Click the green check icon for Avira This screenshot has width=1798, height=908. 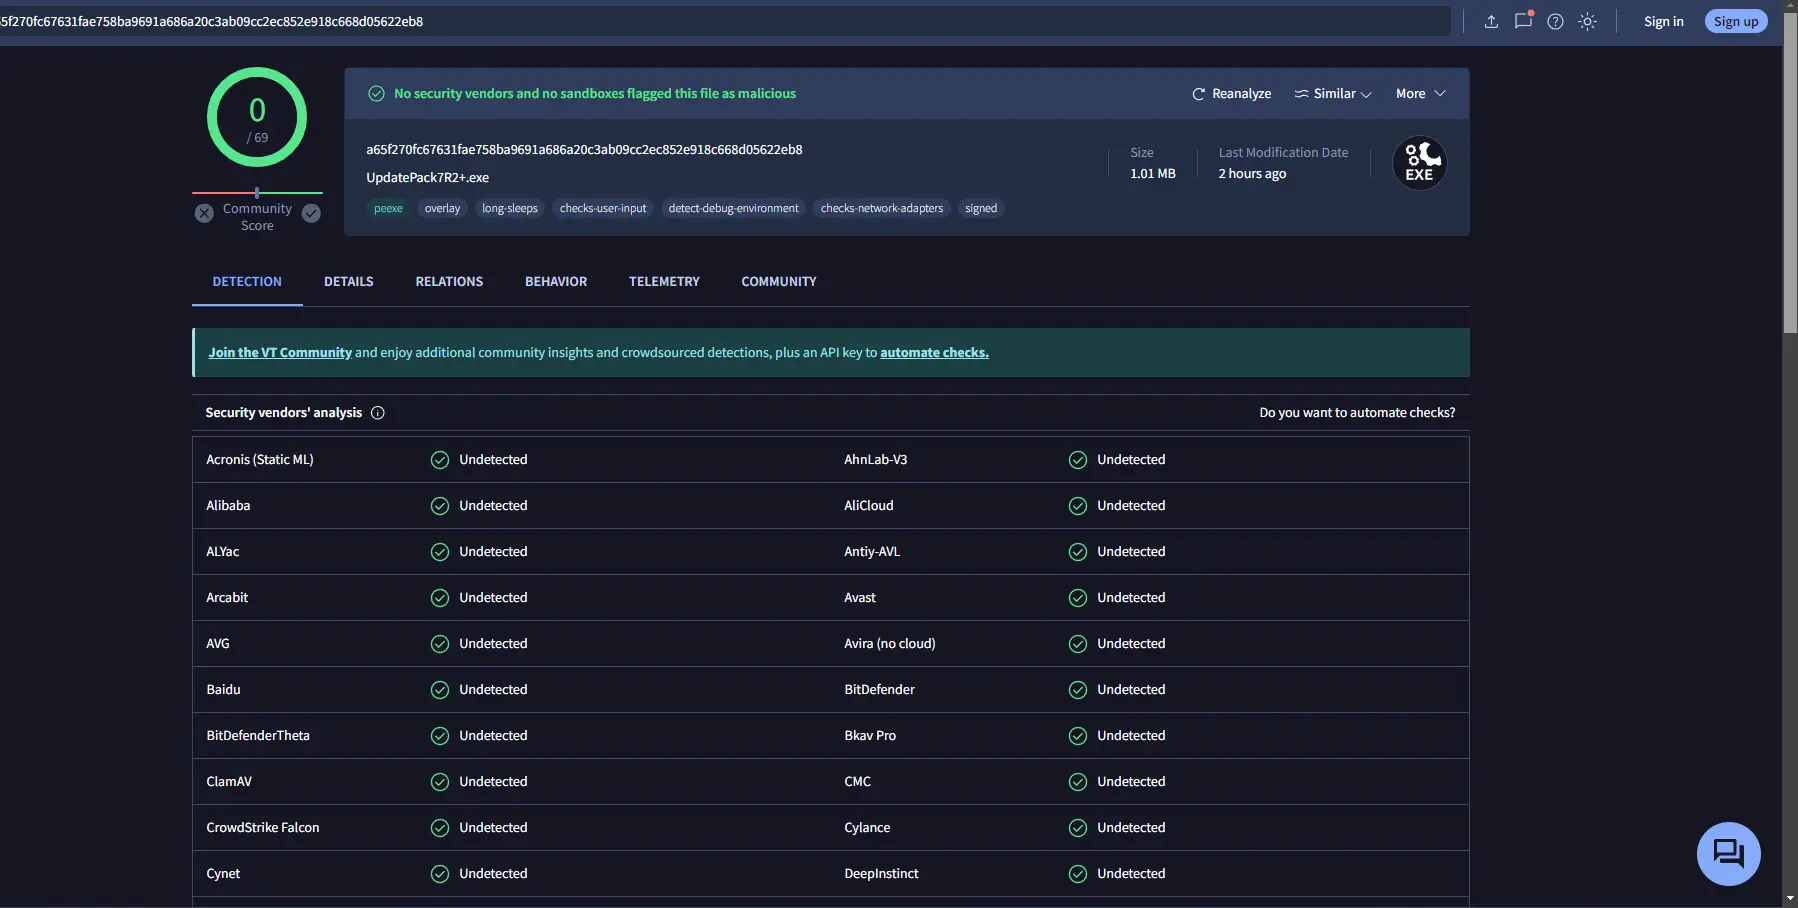pyautogui.click(x=1077, y=644)
